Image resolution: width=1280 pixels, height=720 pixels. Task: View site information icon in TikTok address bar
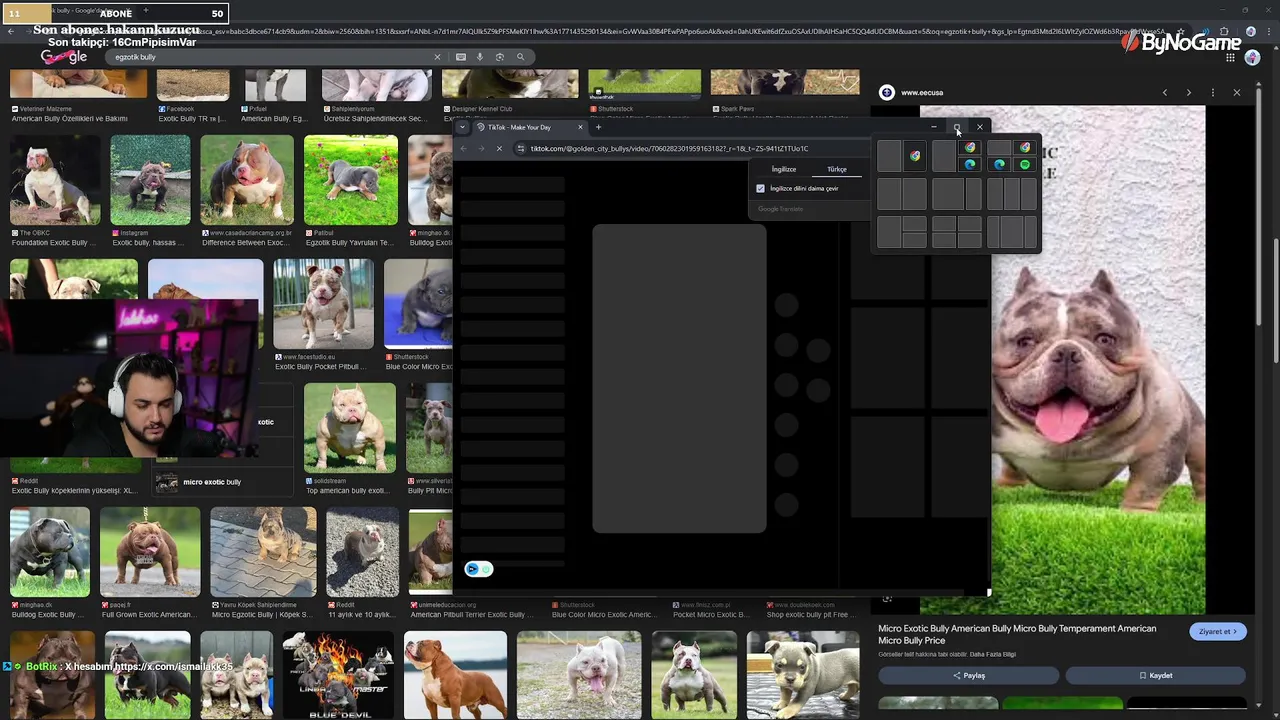pos(520,148)
